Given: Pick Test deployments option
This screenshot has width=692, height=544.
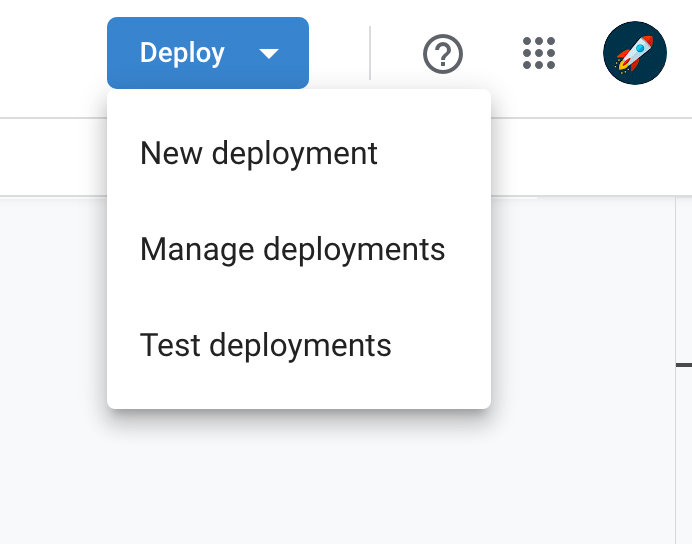Looking at the screenshot, I should pos(265,345).
